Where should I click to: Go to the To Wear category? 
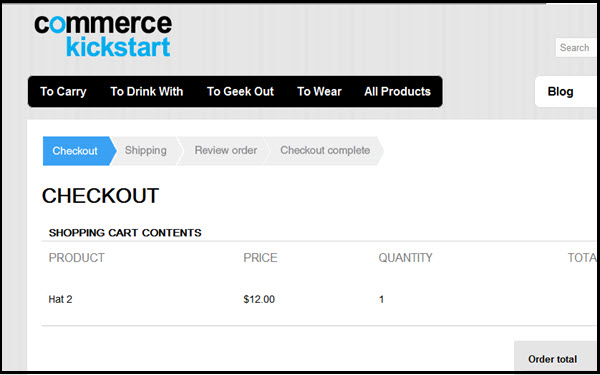(x=319, y=91)
